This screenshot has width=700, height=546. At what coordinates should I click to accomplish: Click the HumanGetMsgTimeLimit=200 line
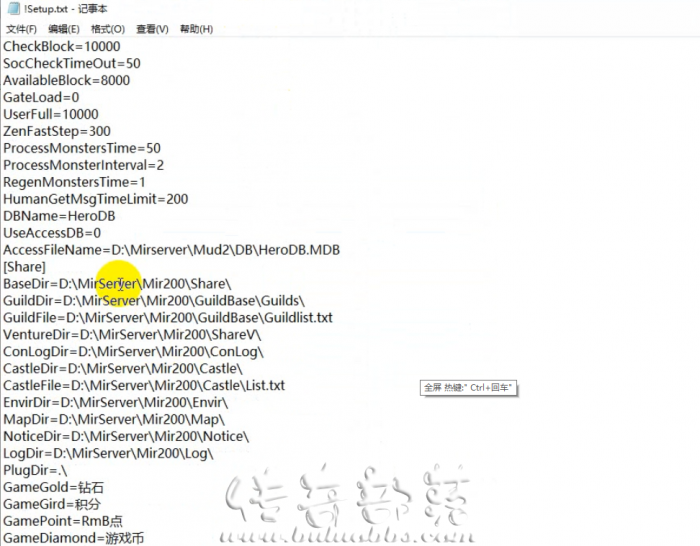pyautogui.click(x=96, y=199)
